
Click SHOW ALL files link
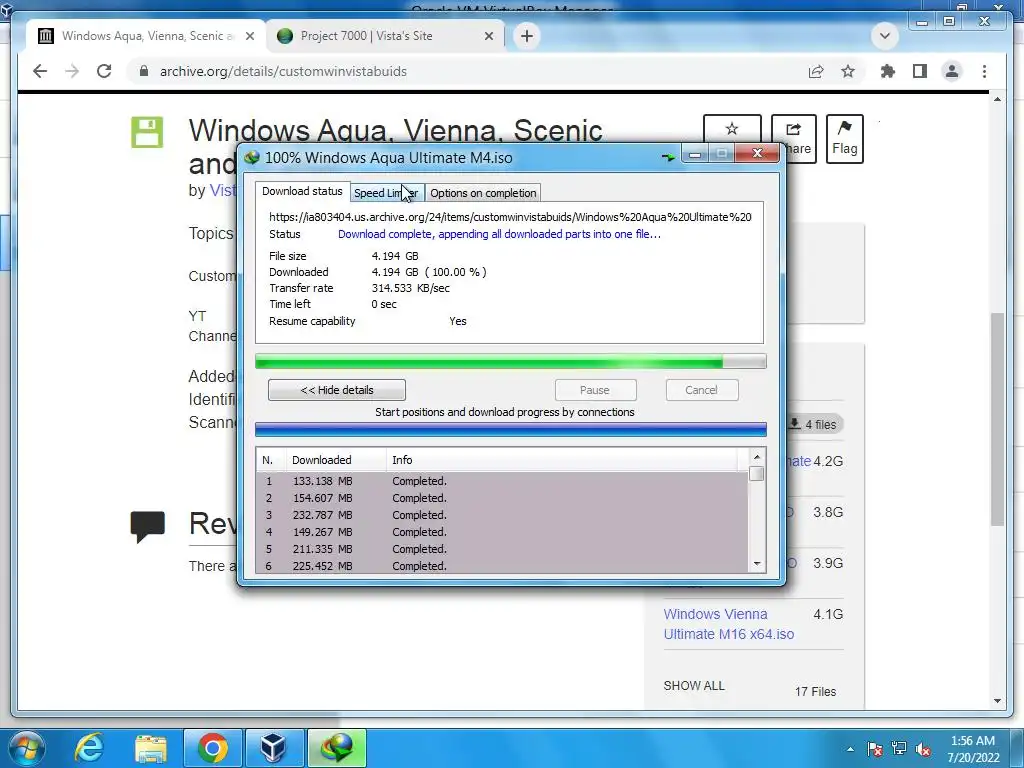tap(694, 686)
